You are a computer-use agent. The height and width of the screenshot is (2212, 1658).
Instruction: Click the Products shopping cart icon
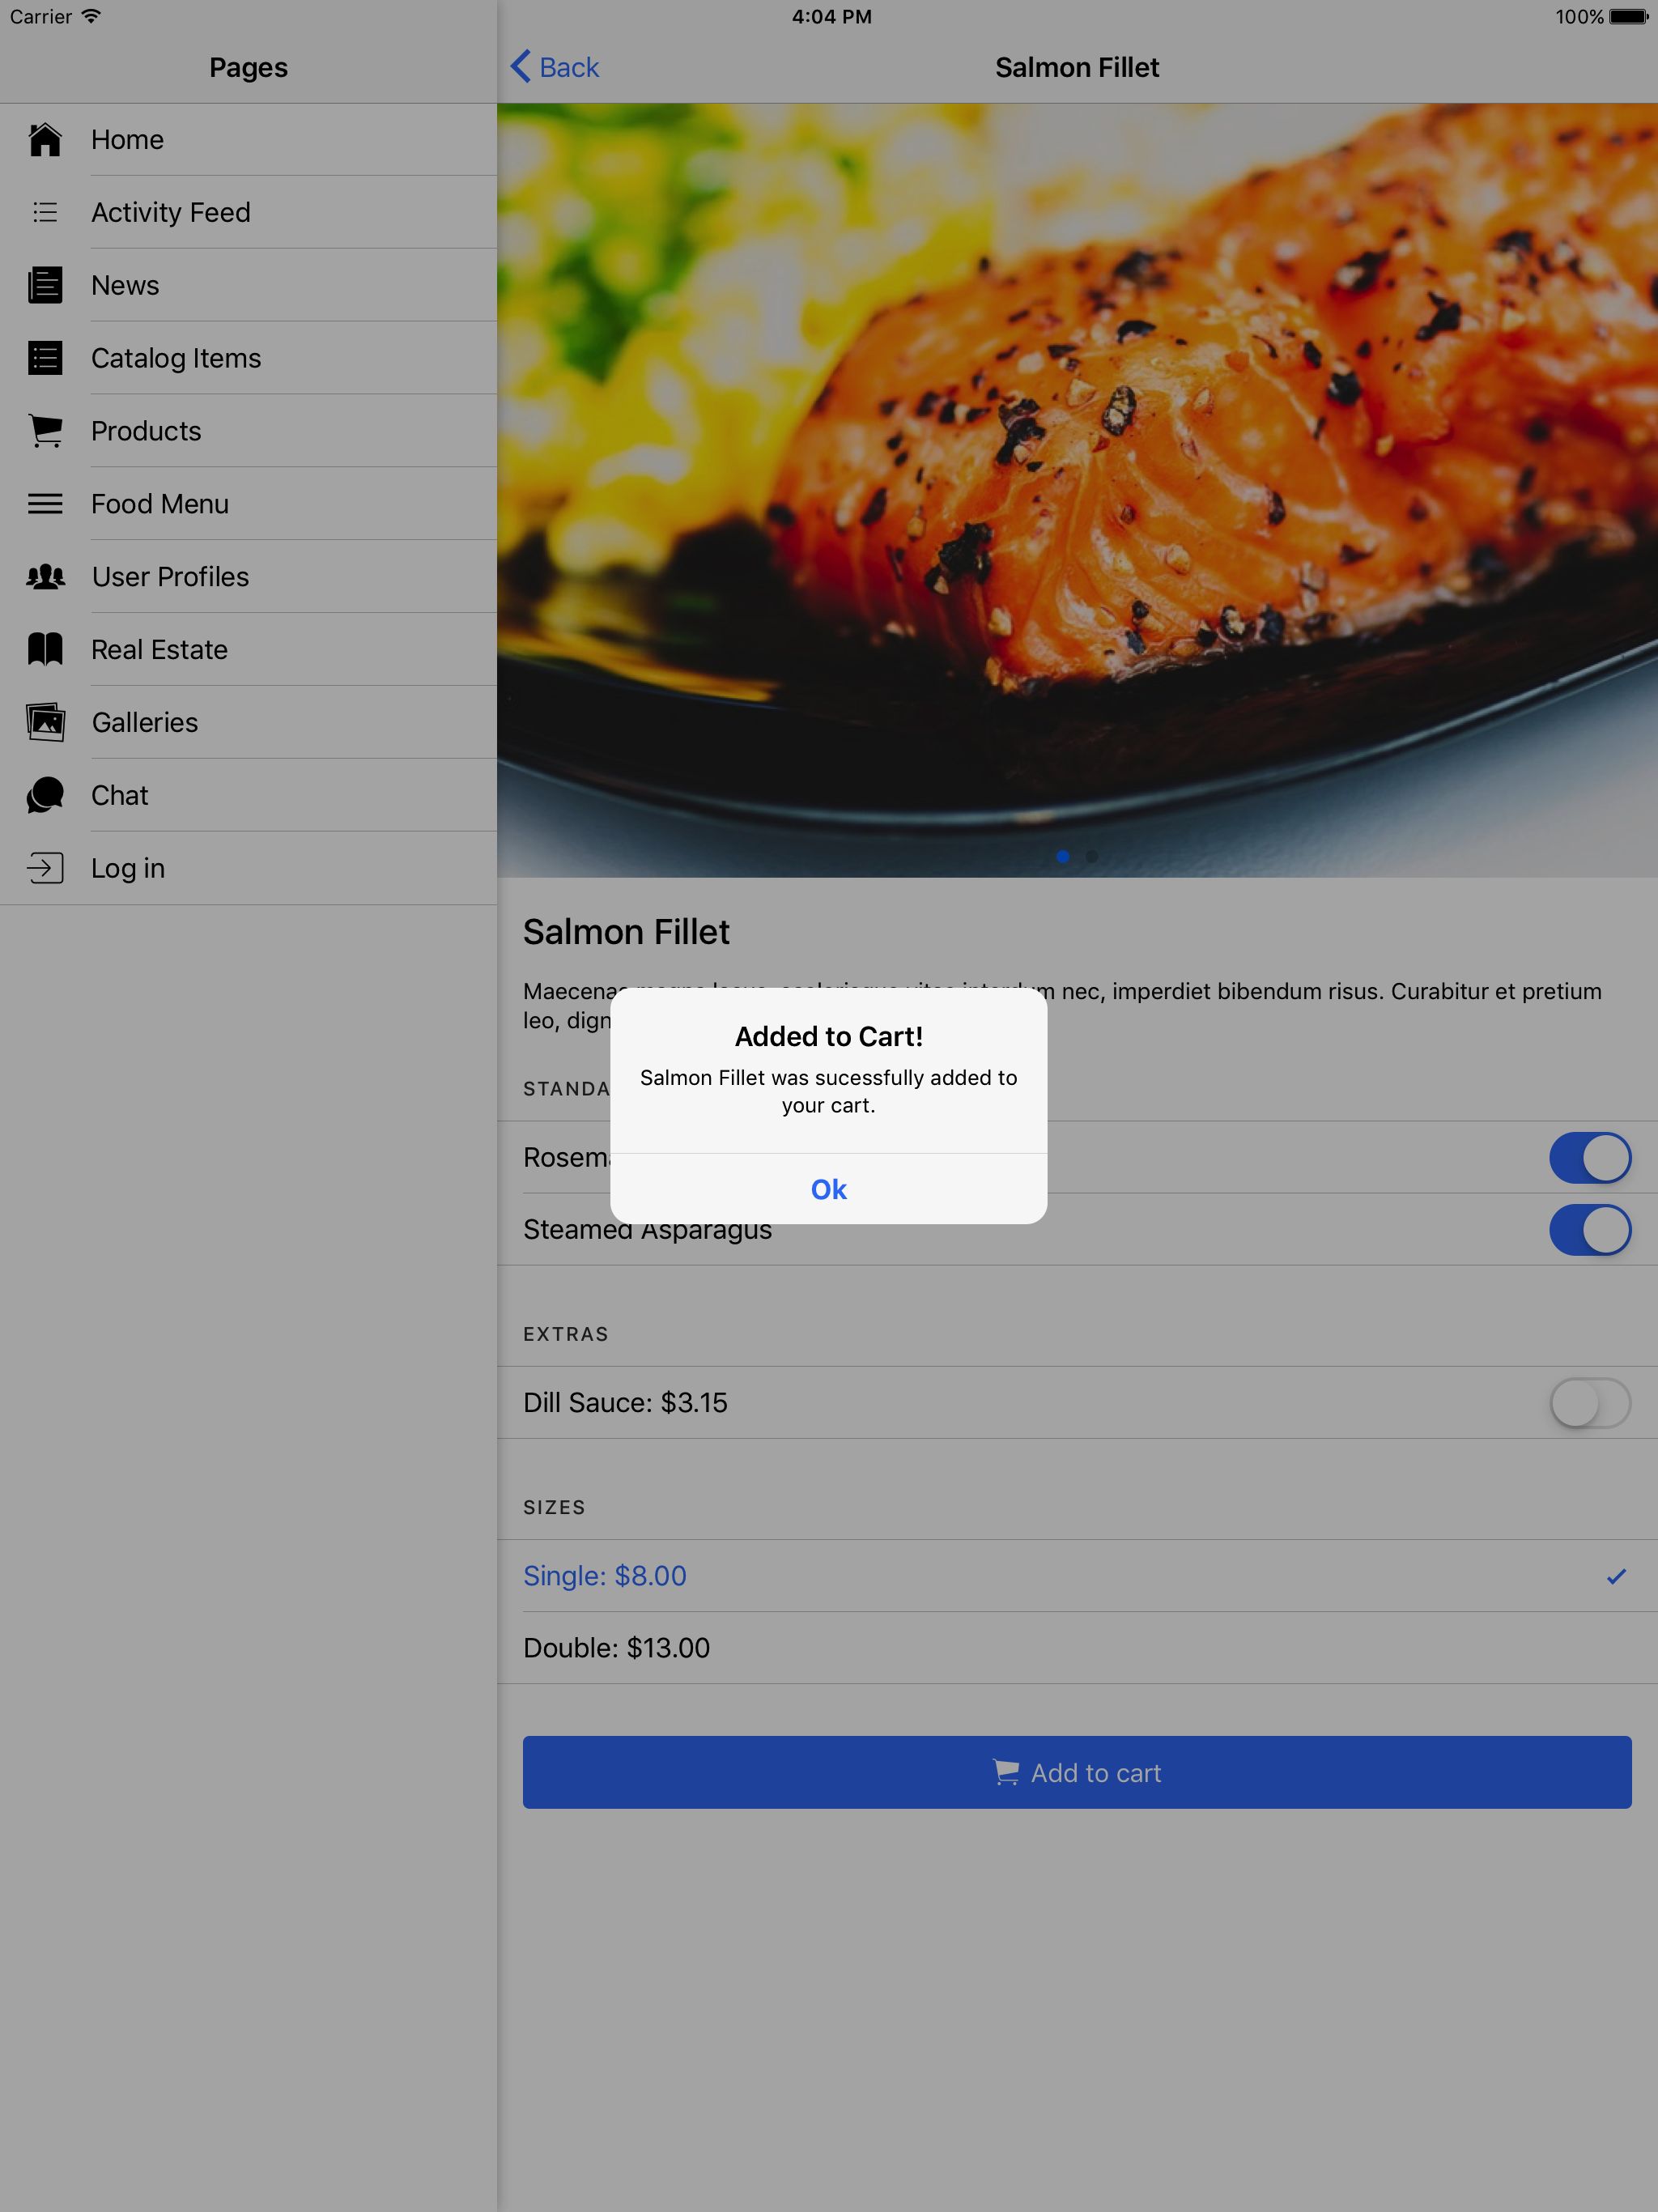pyautogui.click(x=45, y=431)
